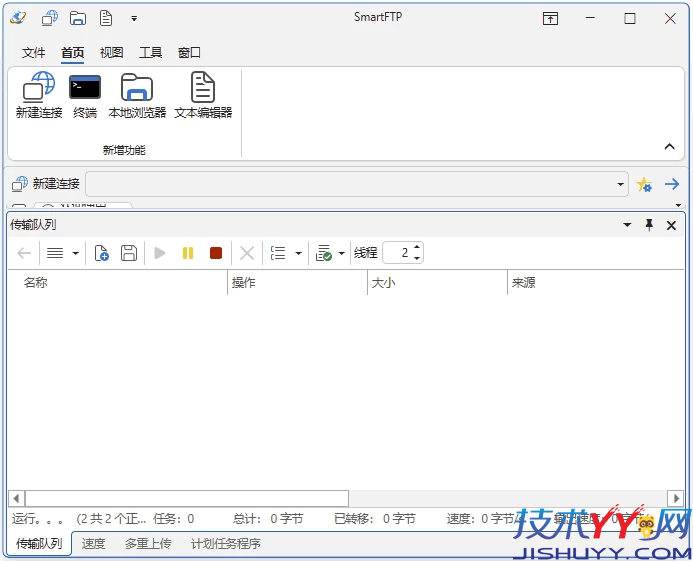Select the 传输队列 bottom tab
This screenshot has width=693, height=561.
[x=39, y=543]
